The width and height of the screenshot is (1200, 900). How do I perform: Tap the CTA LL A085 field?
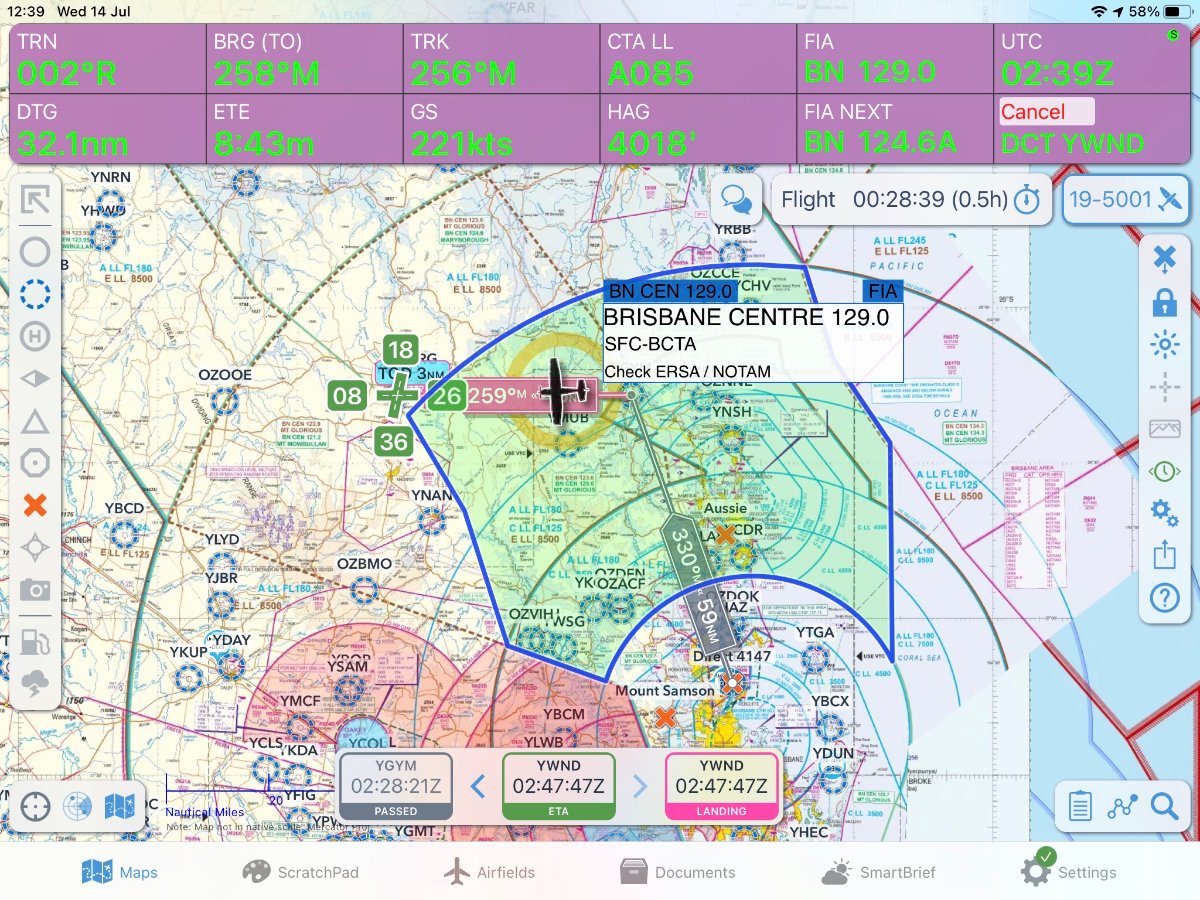point(699,58)
